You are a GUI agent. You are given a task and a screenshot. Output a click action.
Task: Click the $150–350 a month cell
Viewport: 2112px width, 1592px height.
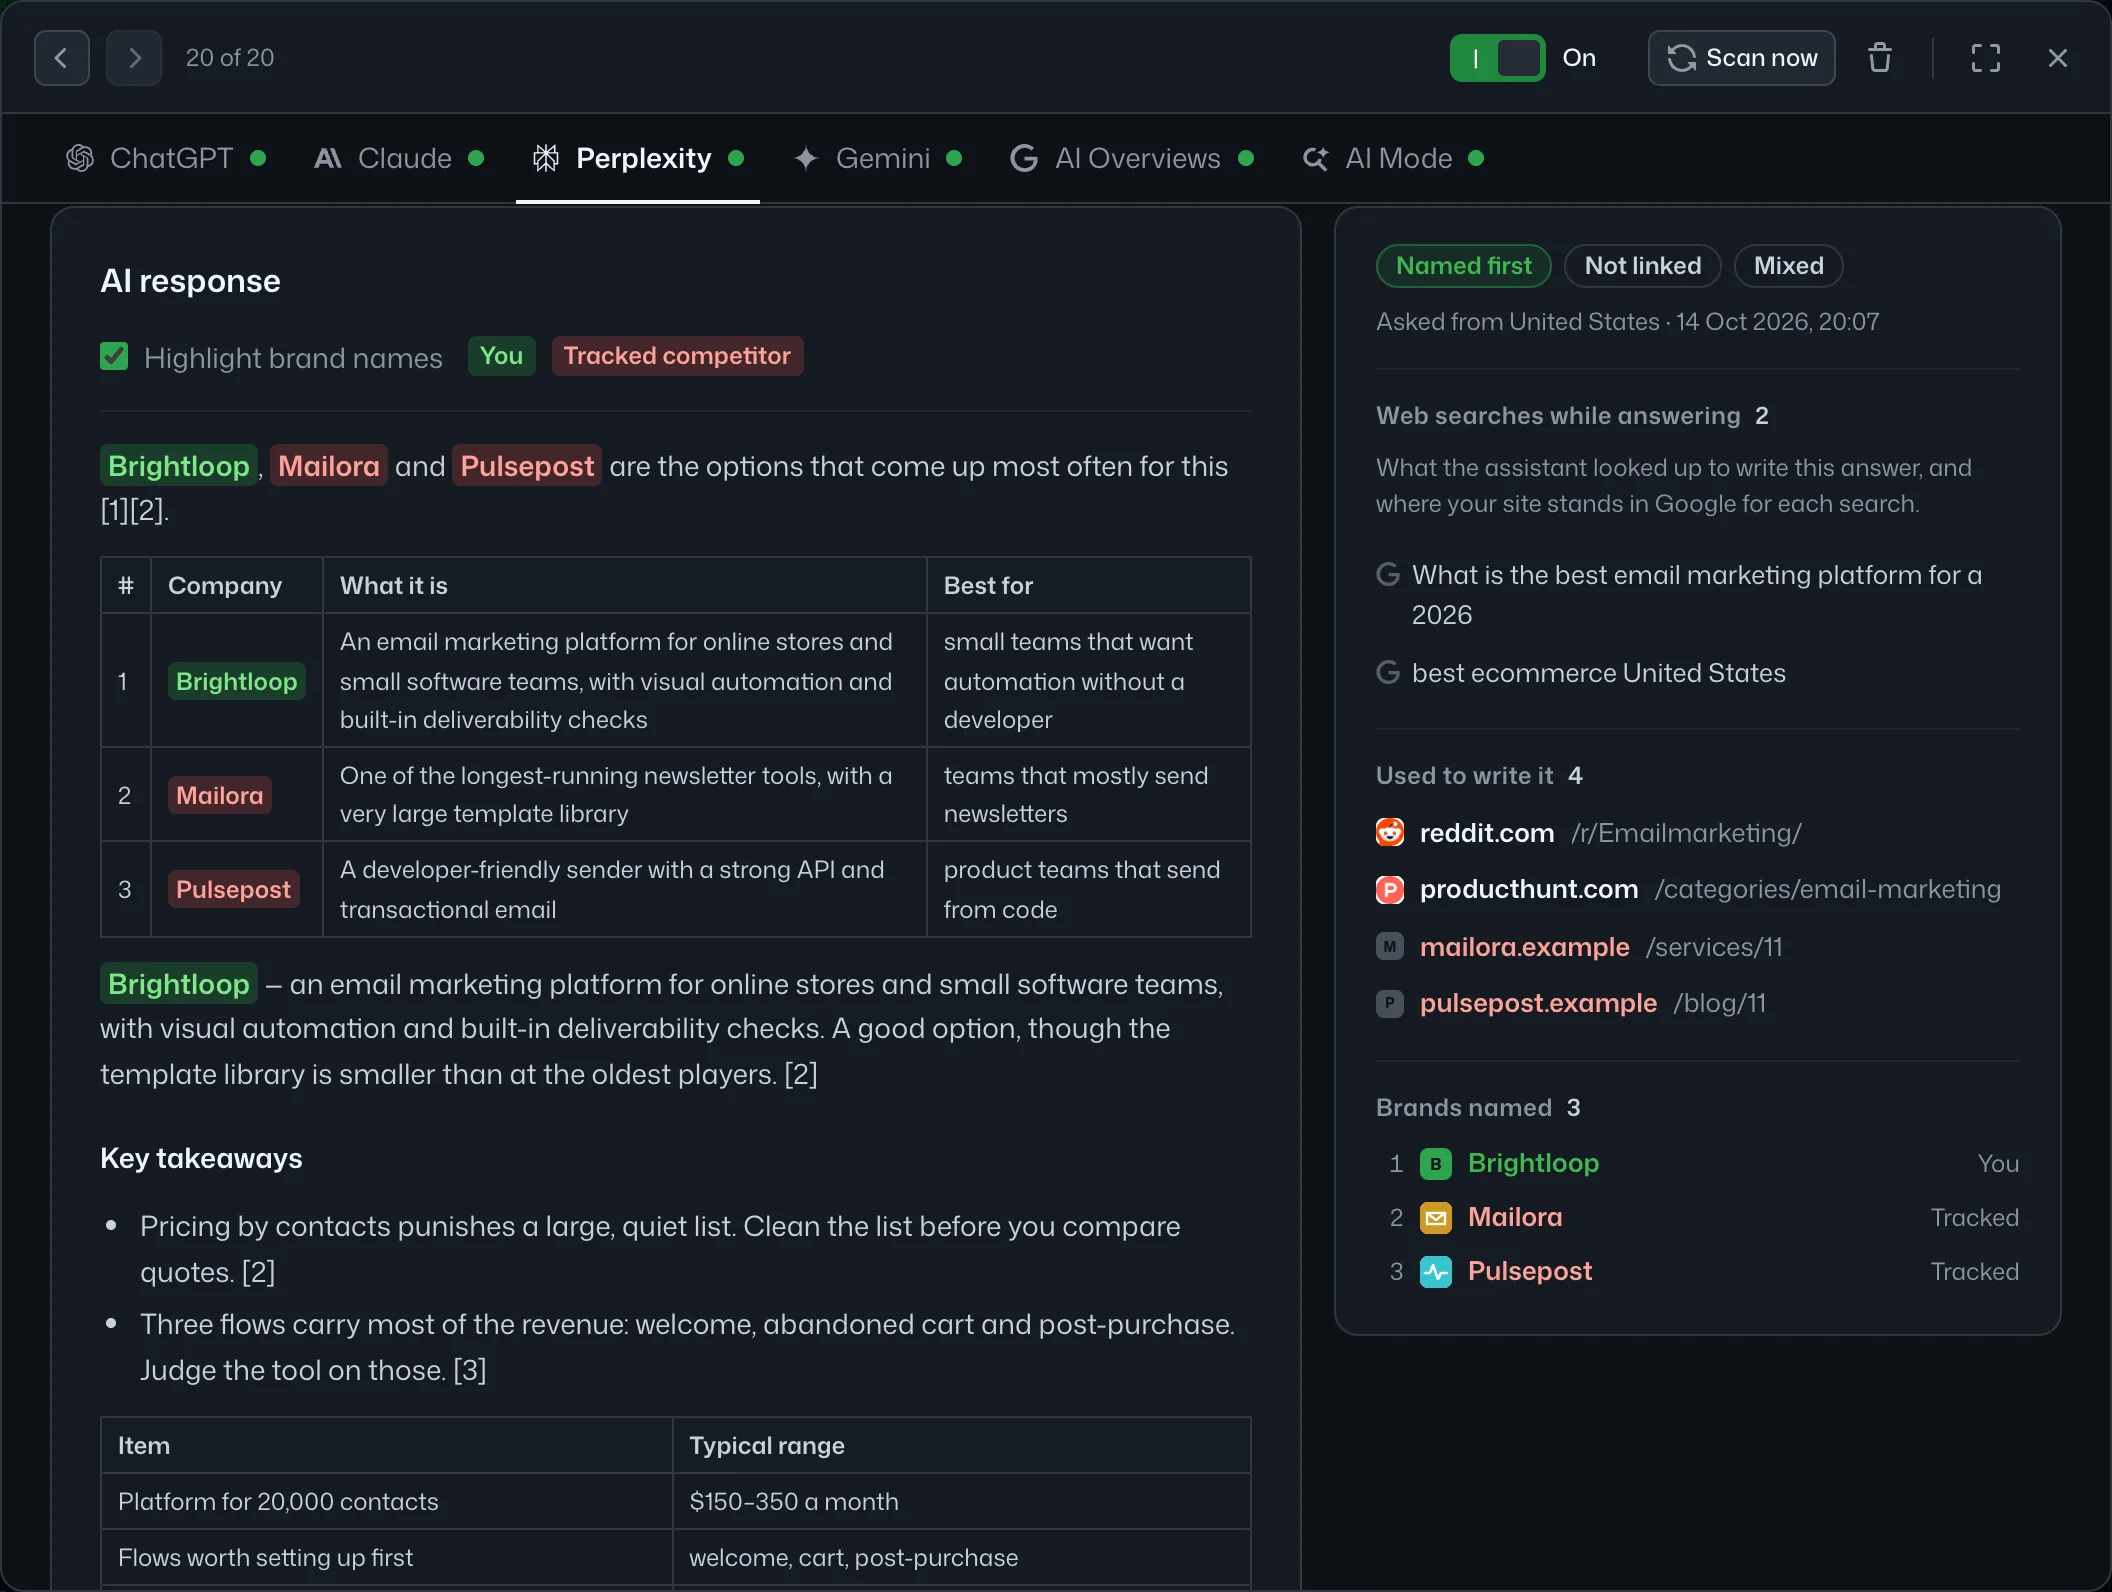[x=961, y=1501]
